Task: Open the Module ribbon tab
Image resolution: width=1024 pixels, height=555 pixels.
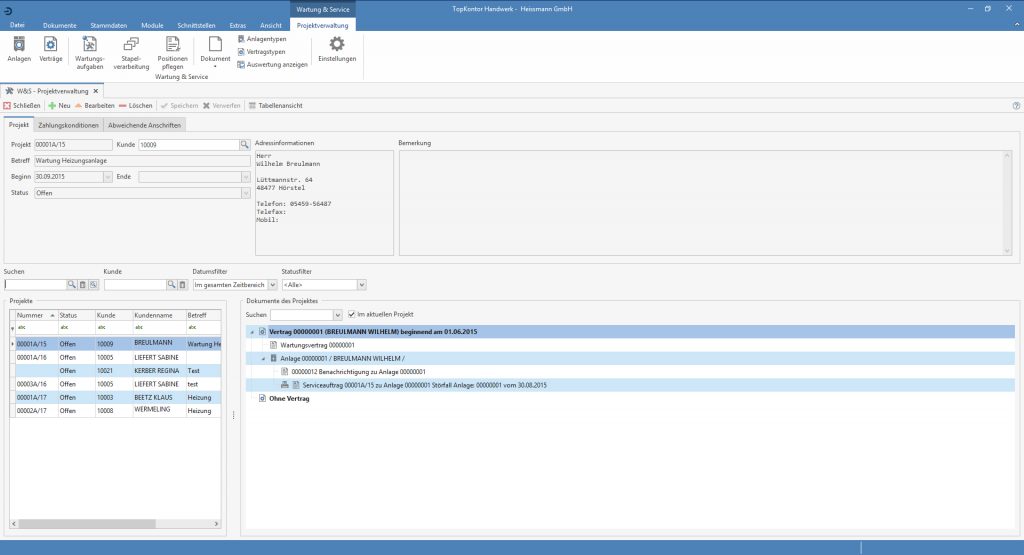Action: pyautogui.click(x=152, y=25)
